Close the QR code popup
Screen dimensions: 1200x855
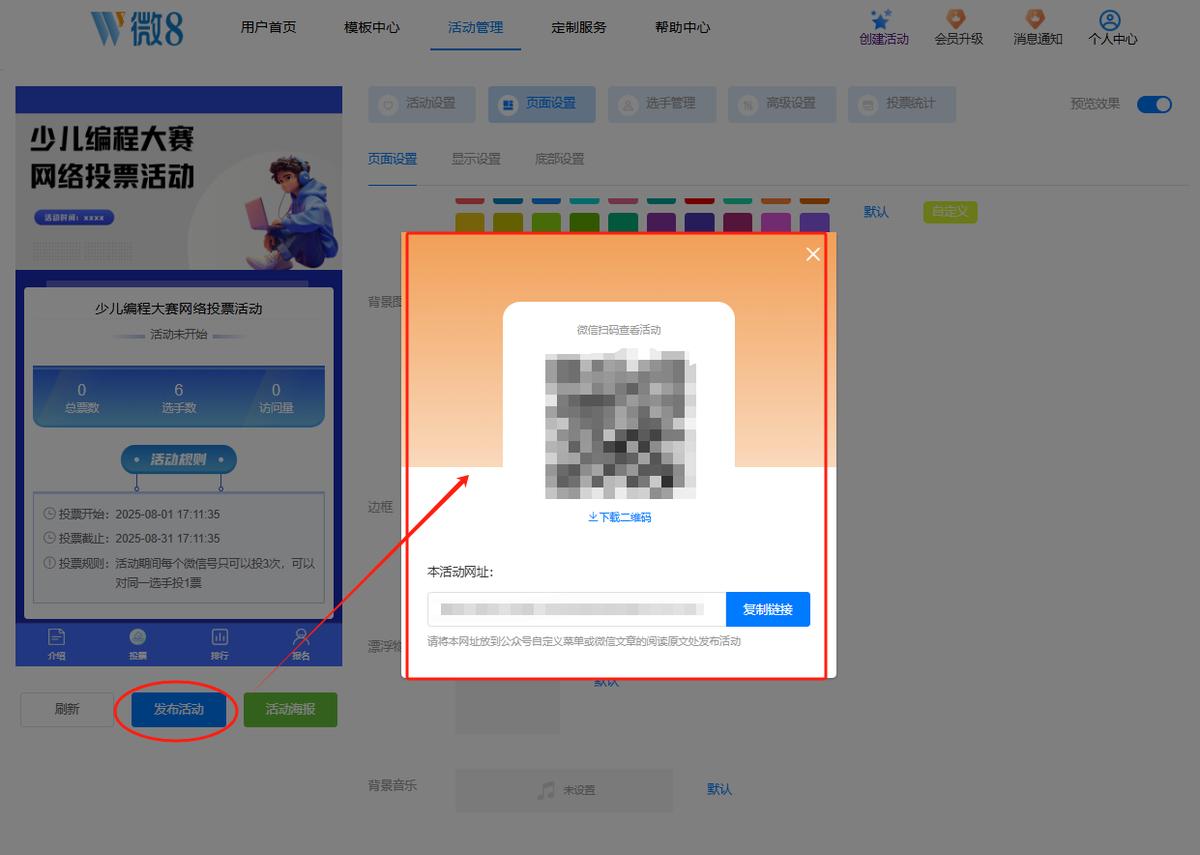(x=813, y=254)
